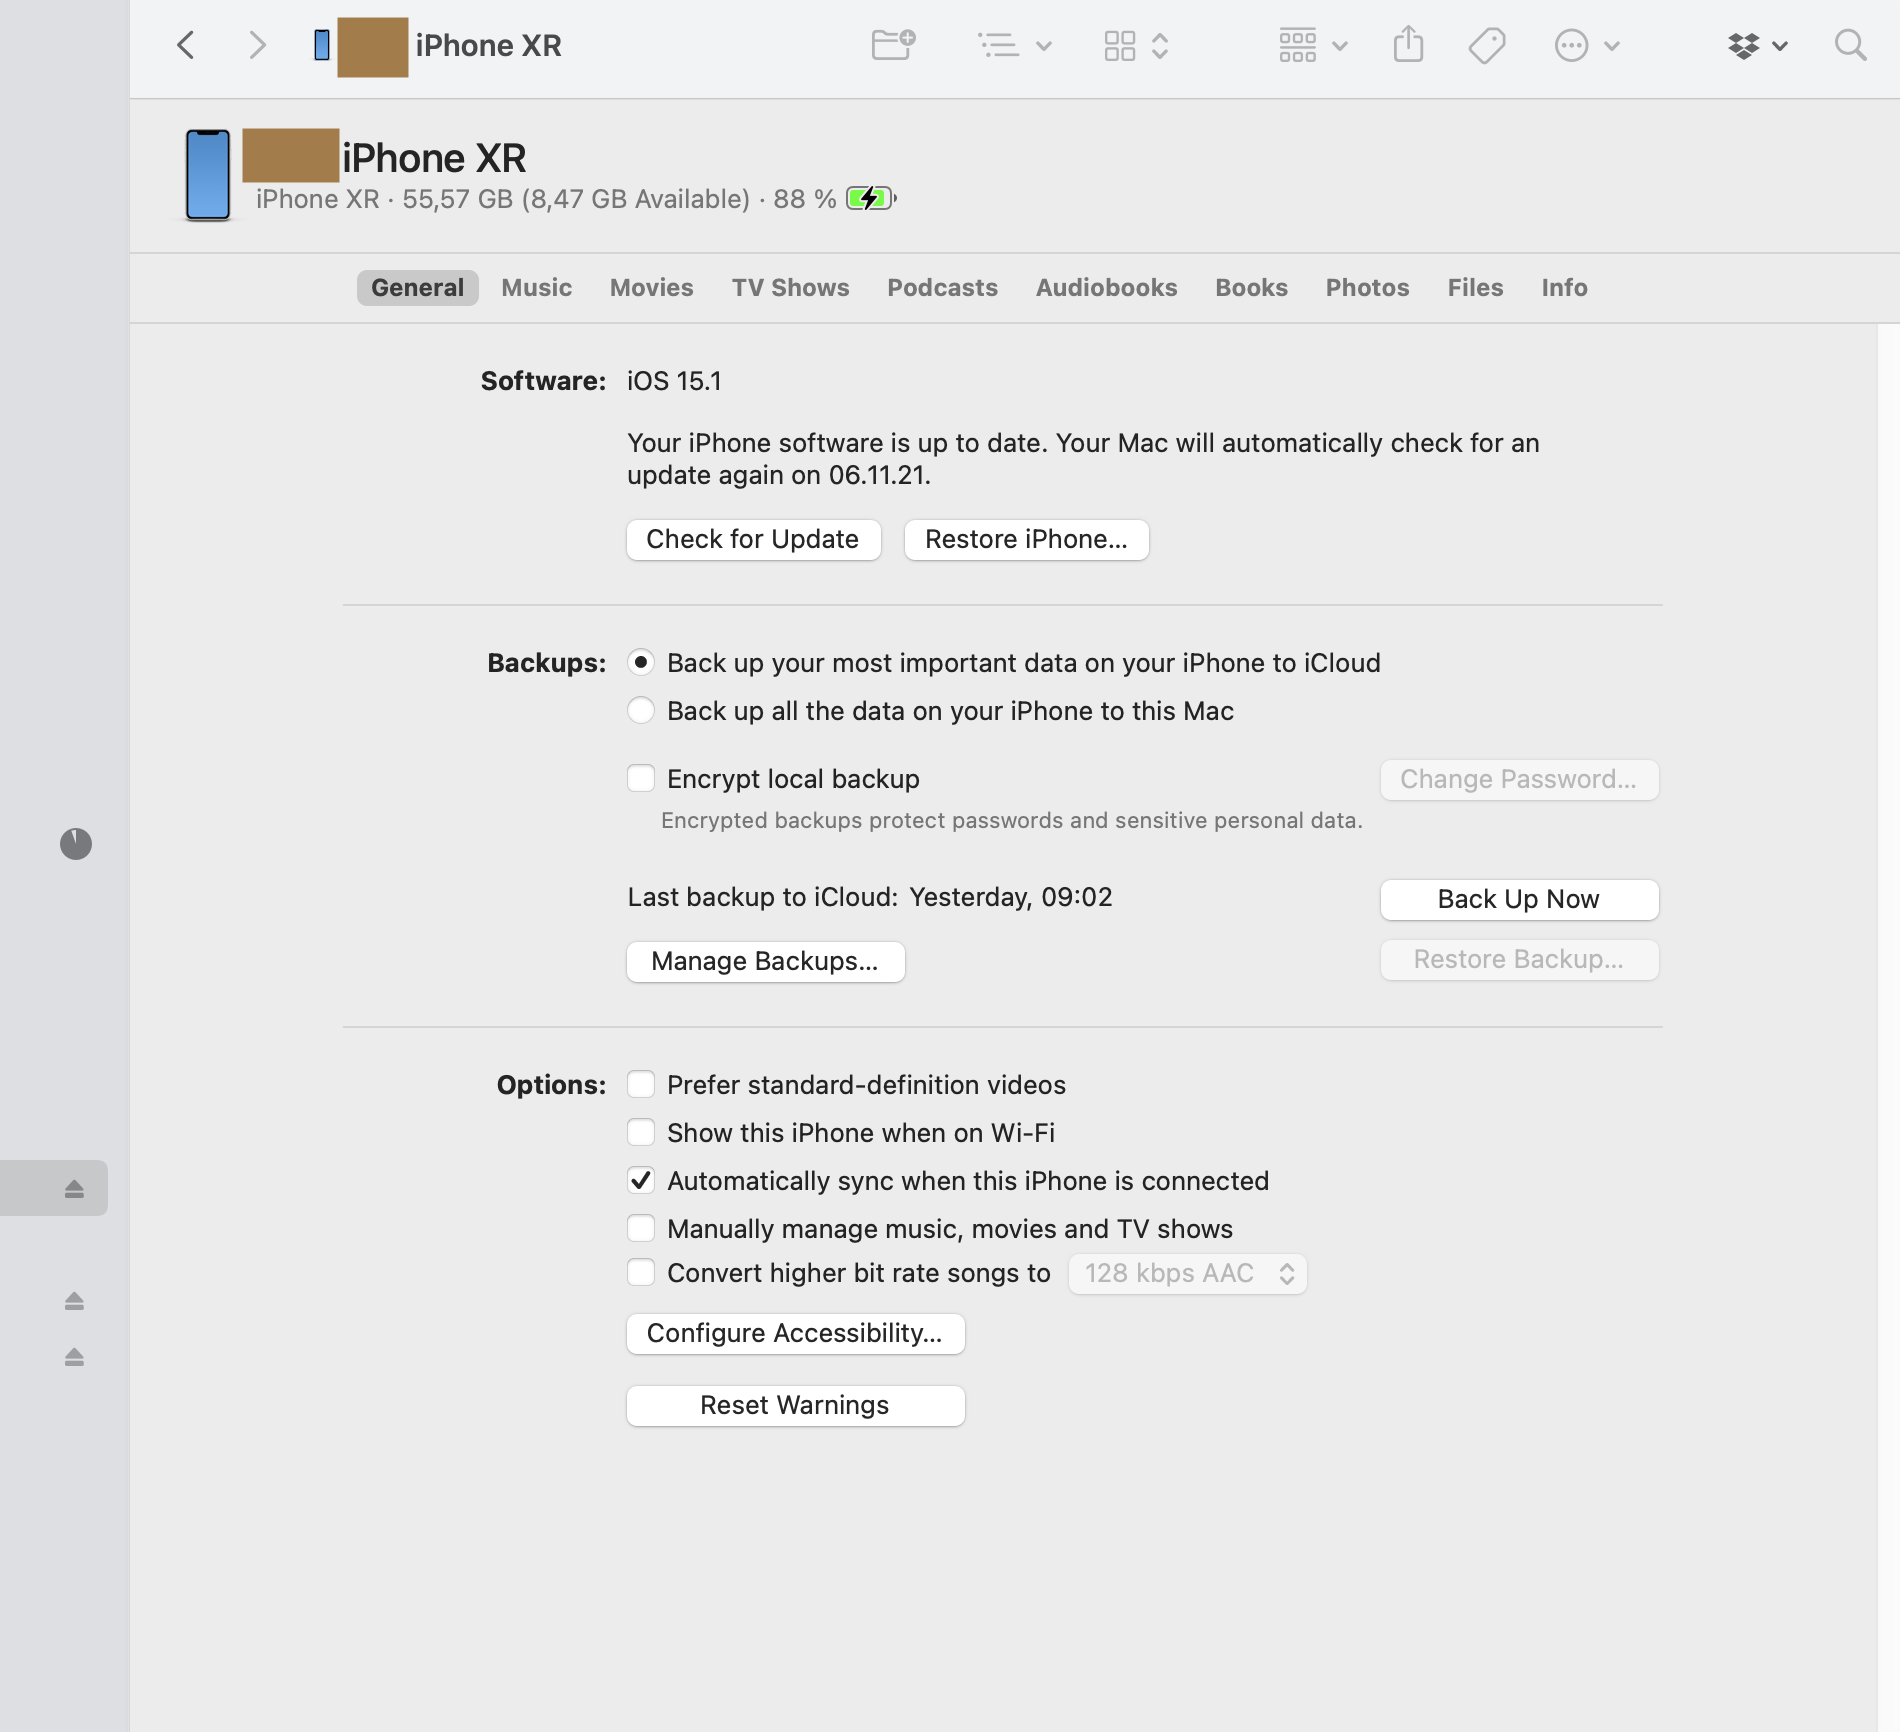Open the Audiobooks tab
Screen dimensions: 1900x1732
point(1106,288)
